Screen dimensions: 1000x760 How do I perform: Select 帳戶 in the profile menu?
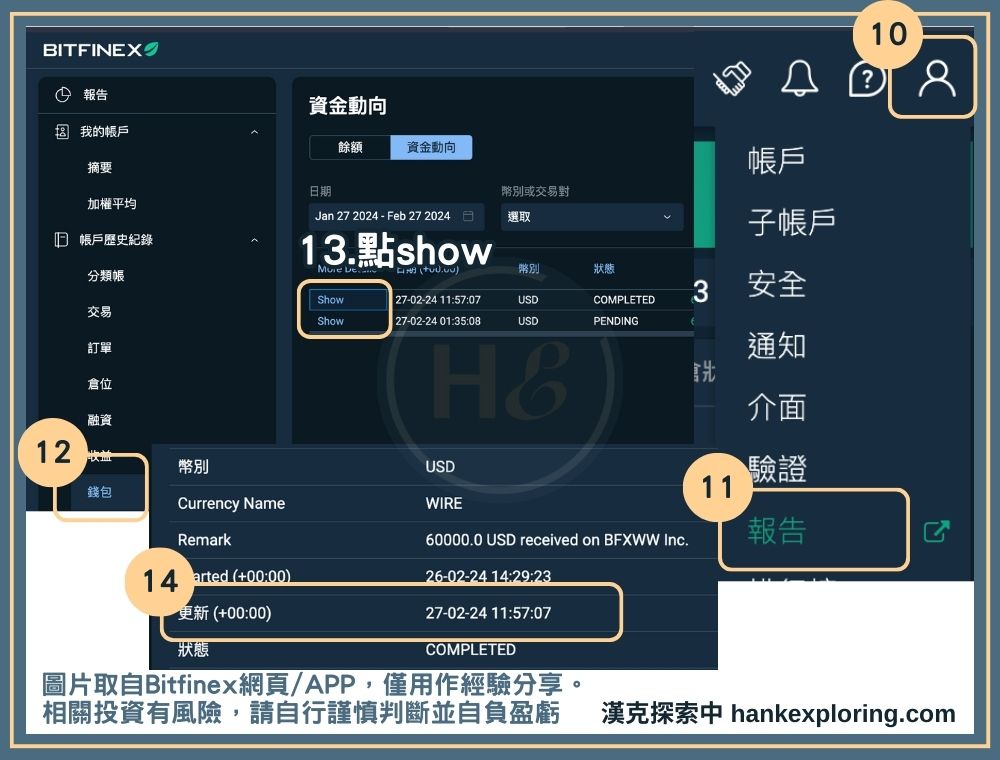tap(776, 160)
